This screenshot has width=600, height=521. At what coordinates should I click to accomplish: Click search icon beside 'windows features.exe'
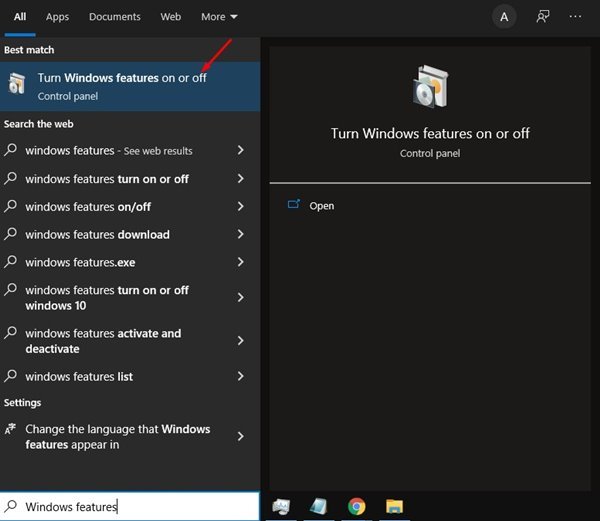11,261
